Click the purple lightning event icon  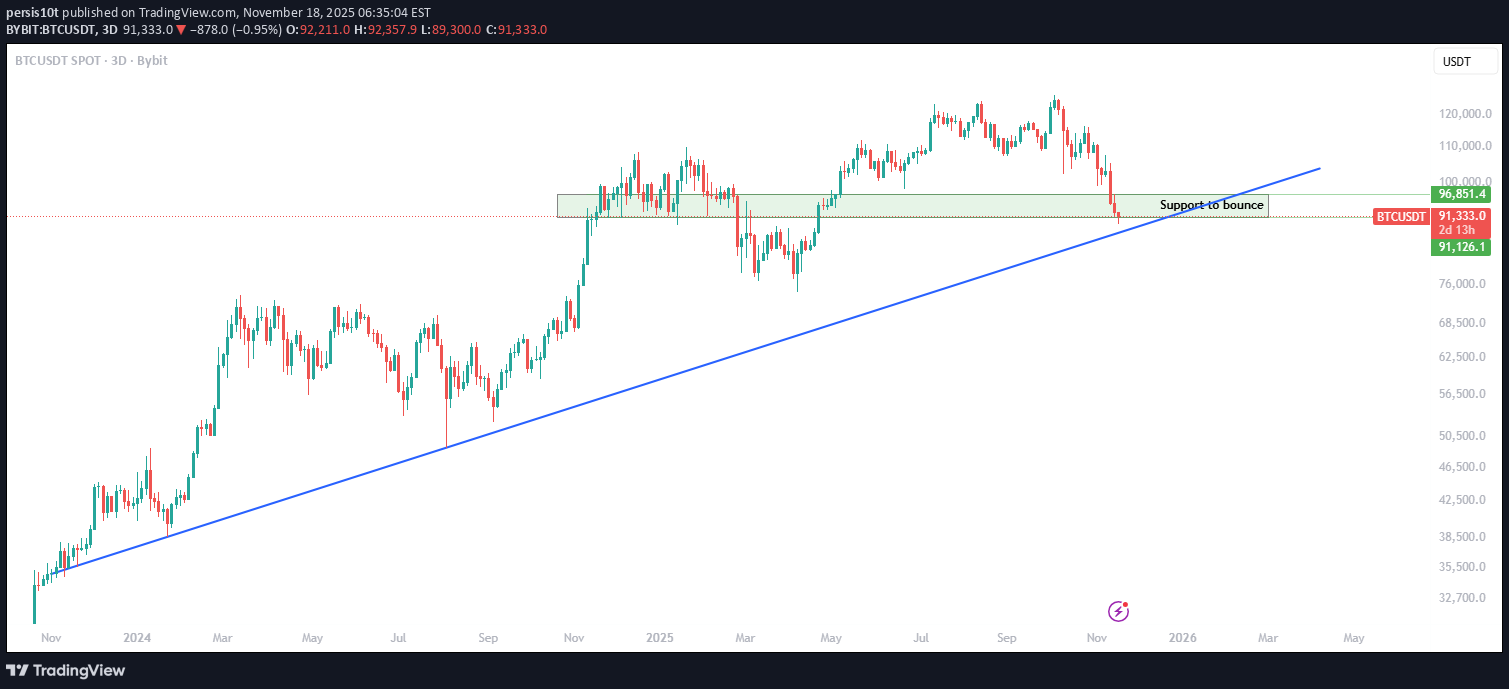tap(1119, 611)
